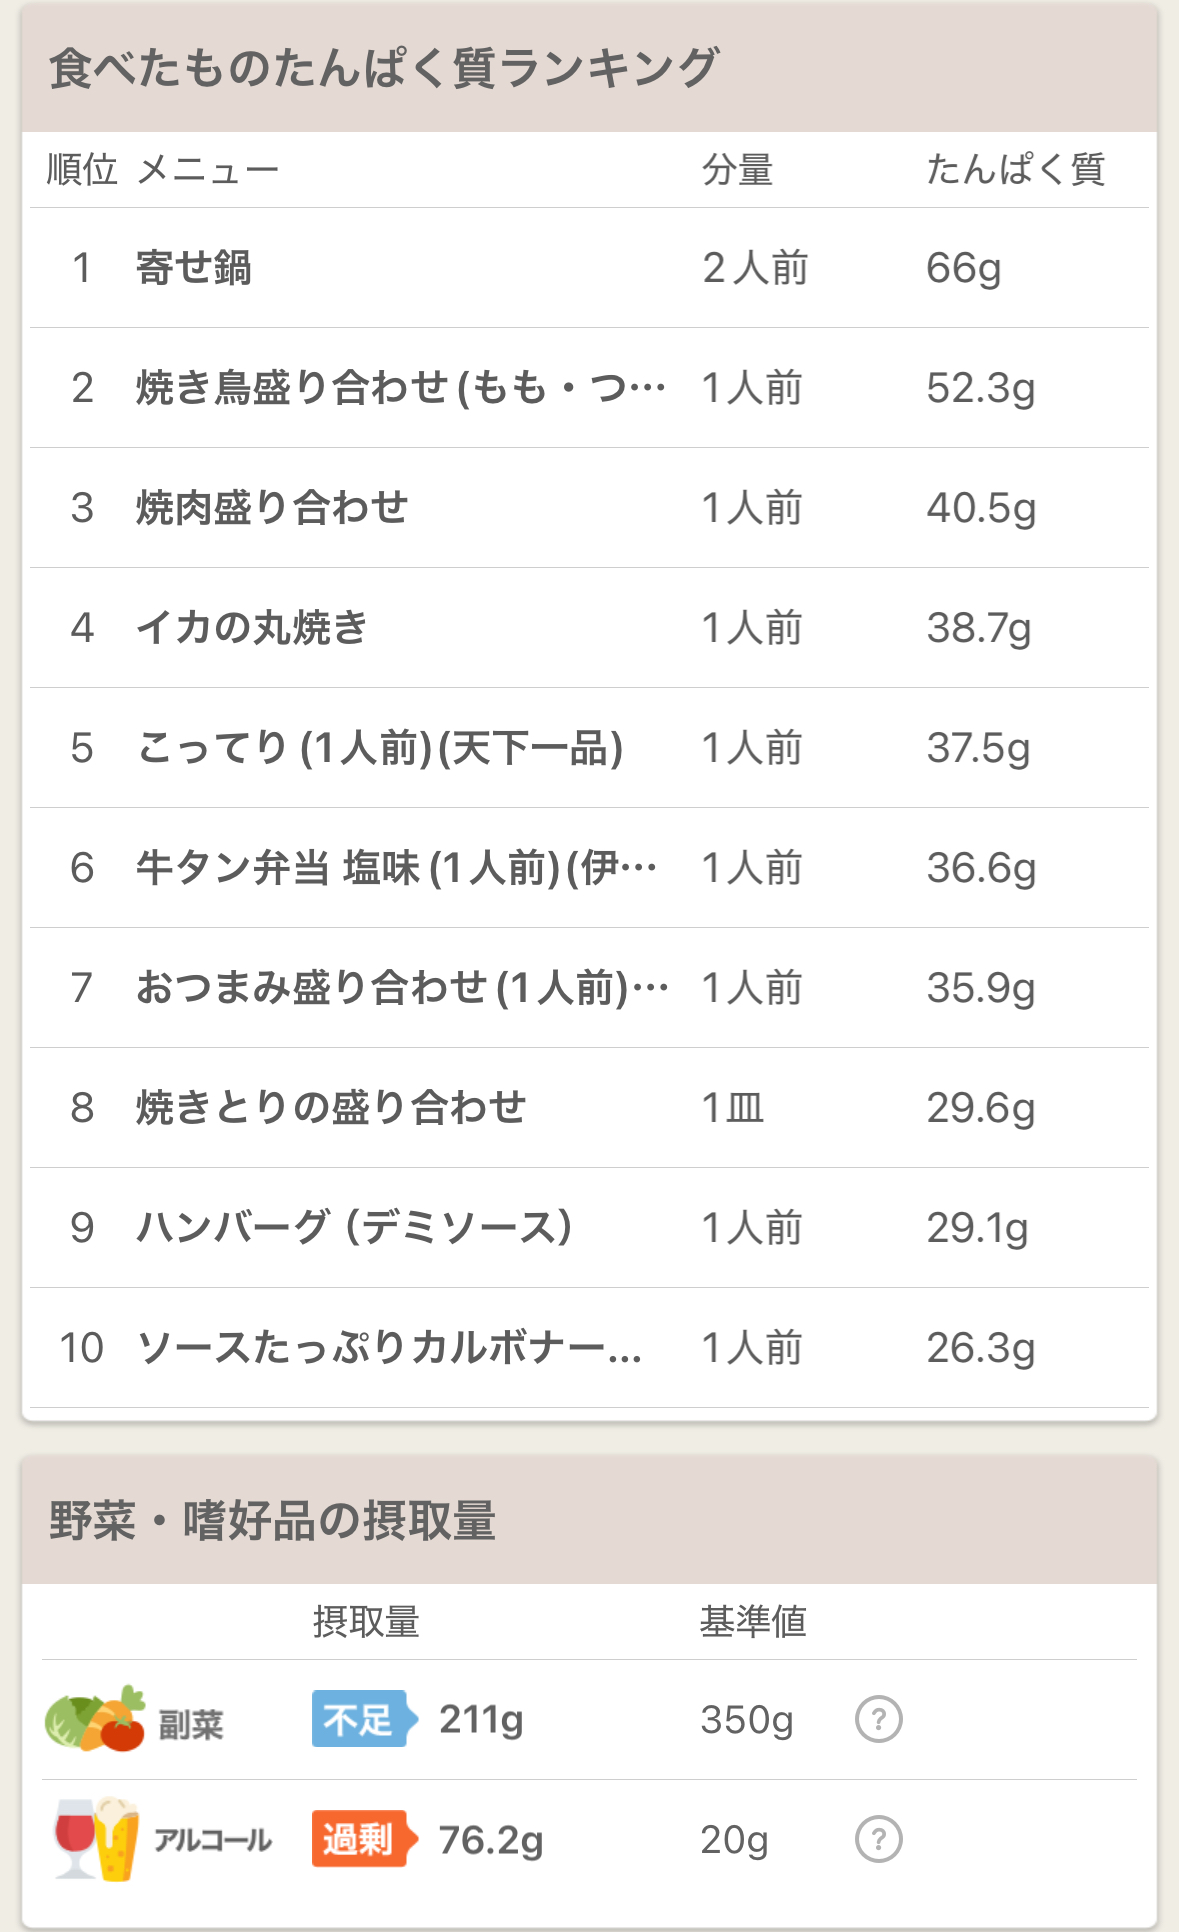Tap the alcohol drinks icon

[96, 1839]
